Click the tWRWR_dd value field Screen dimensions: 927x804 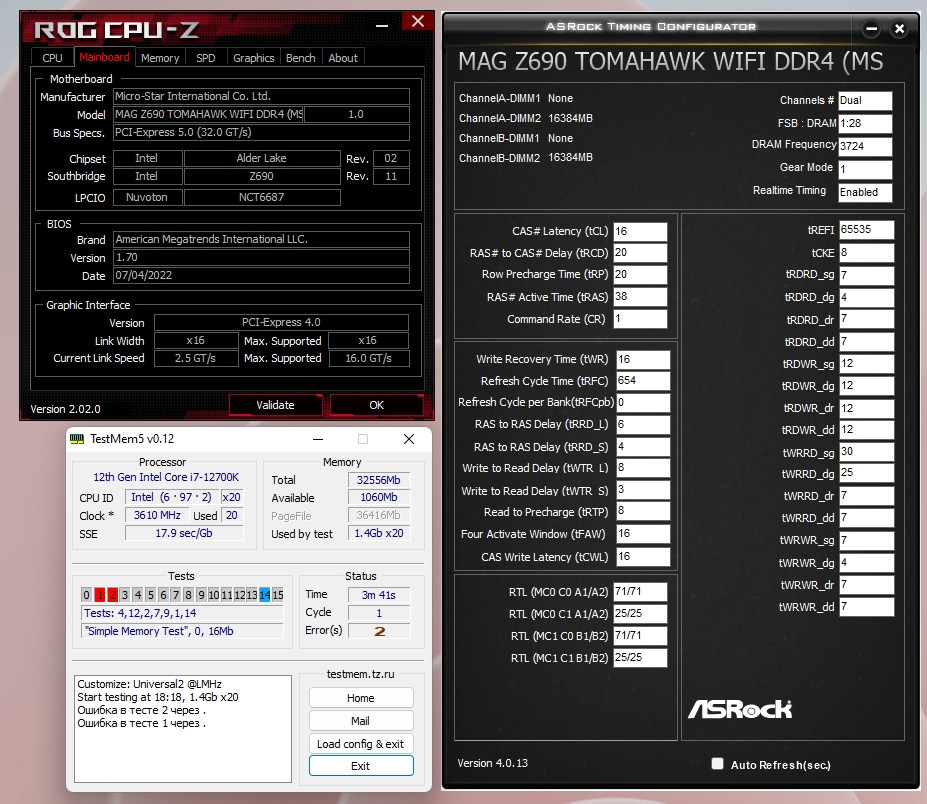tap(866, 607)
